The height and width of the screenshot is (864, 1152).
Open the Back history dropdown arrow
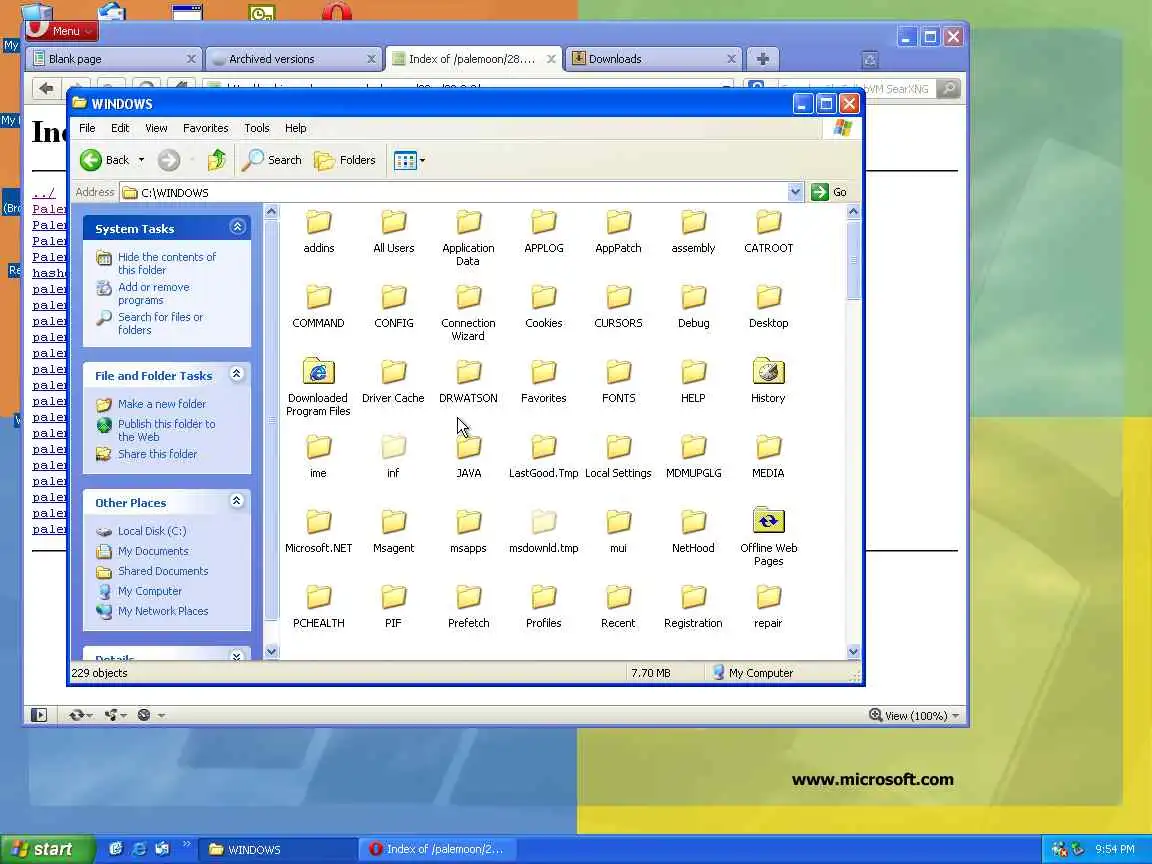[x=141, y=159]
